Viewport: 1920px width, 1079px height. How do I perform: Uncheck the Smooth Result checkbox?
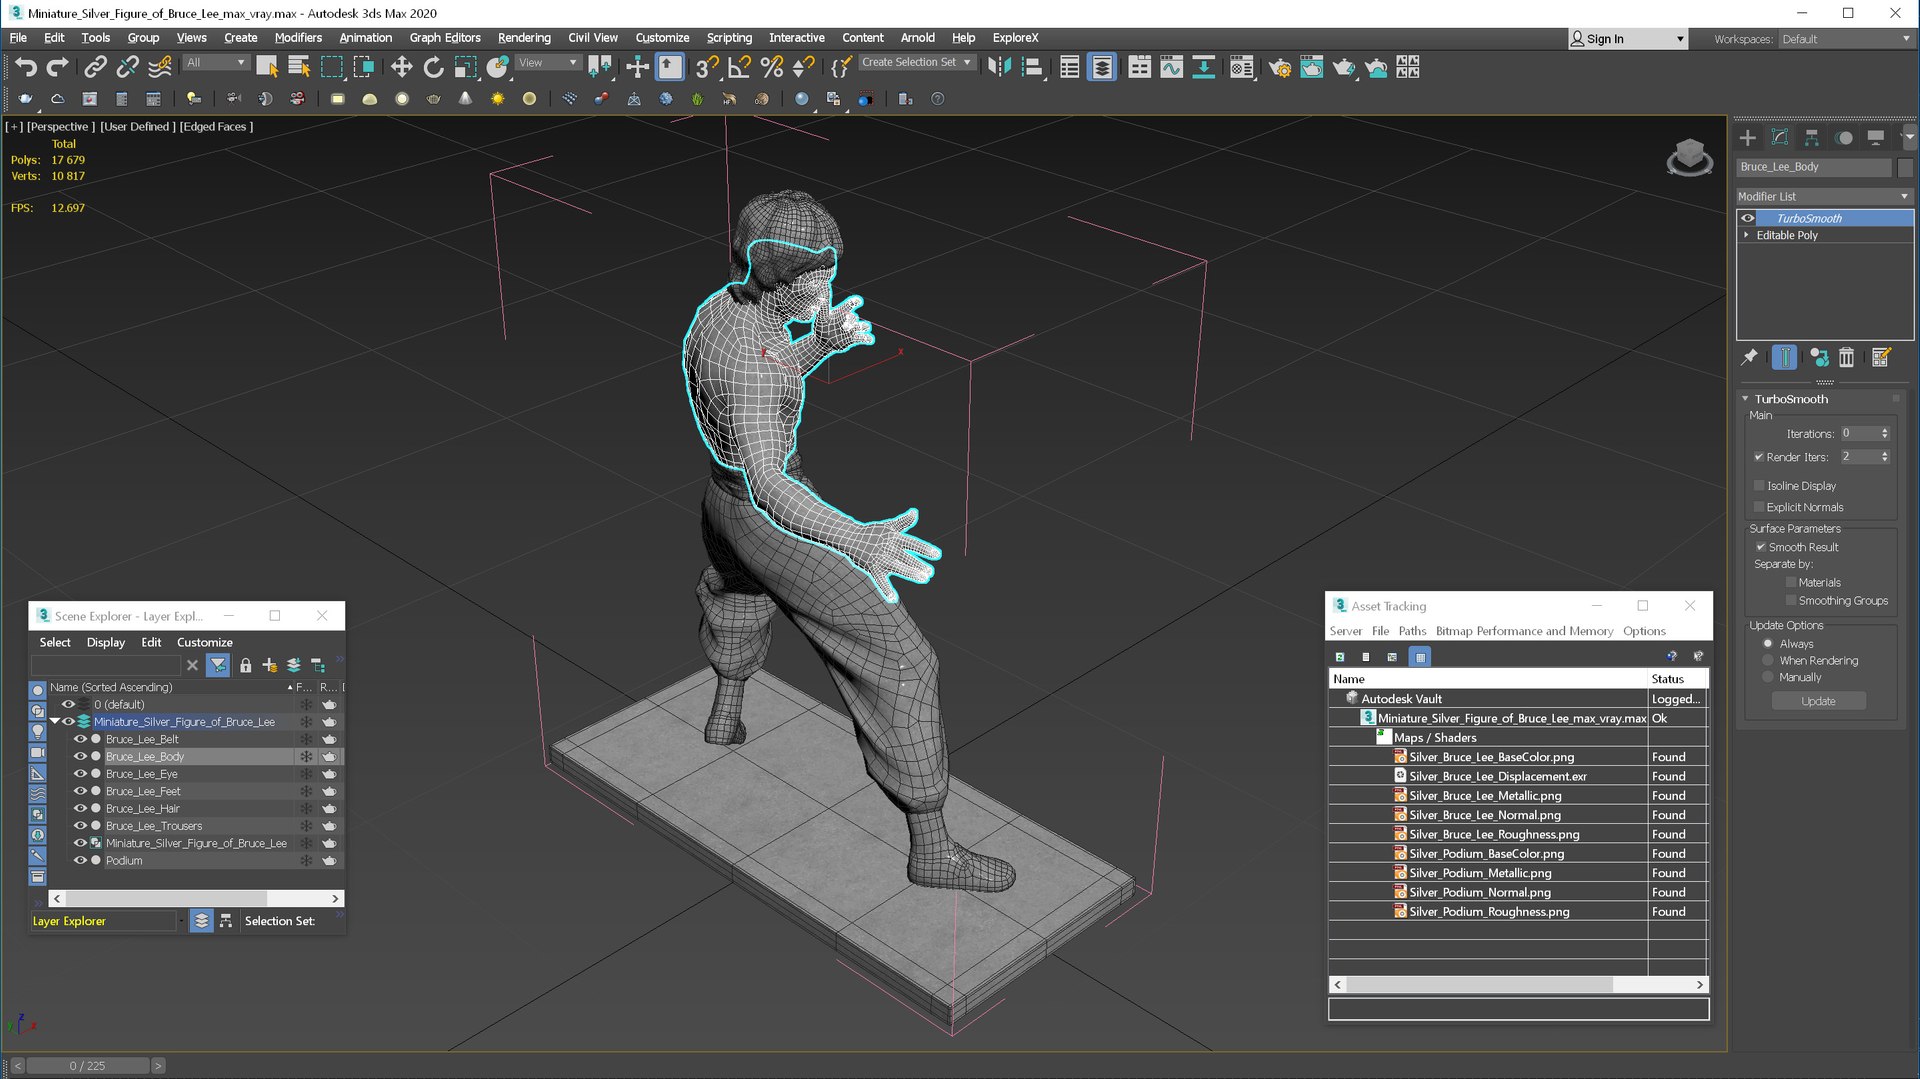point(1760,547)
